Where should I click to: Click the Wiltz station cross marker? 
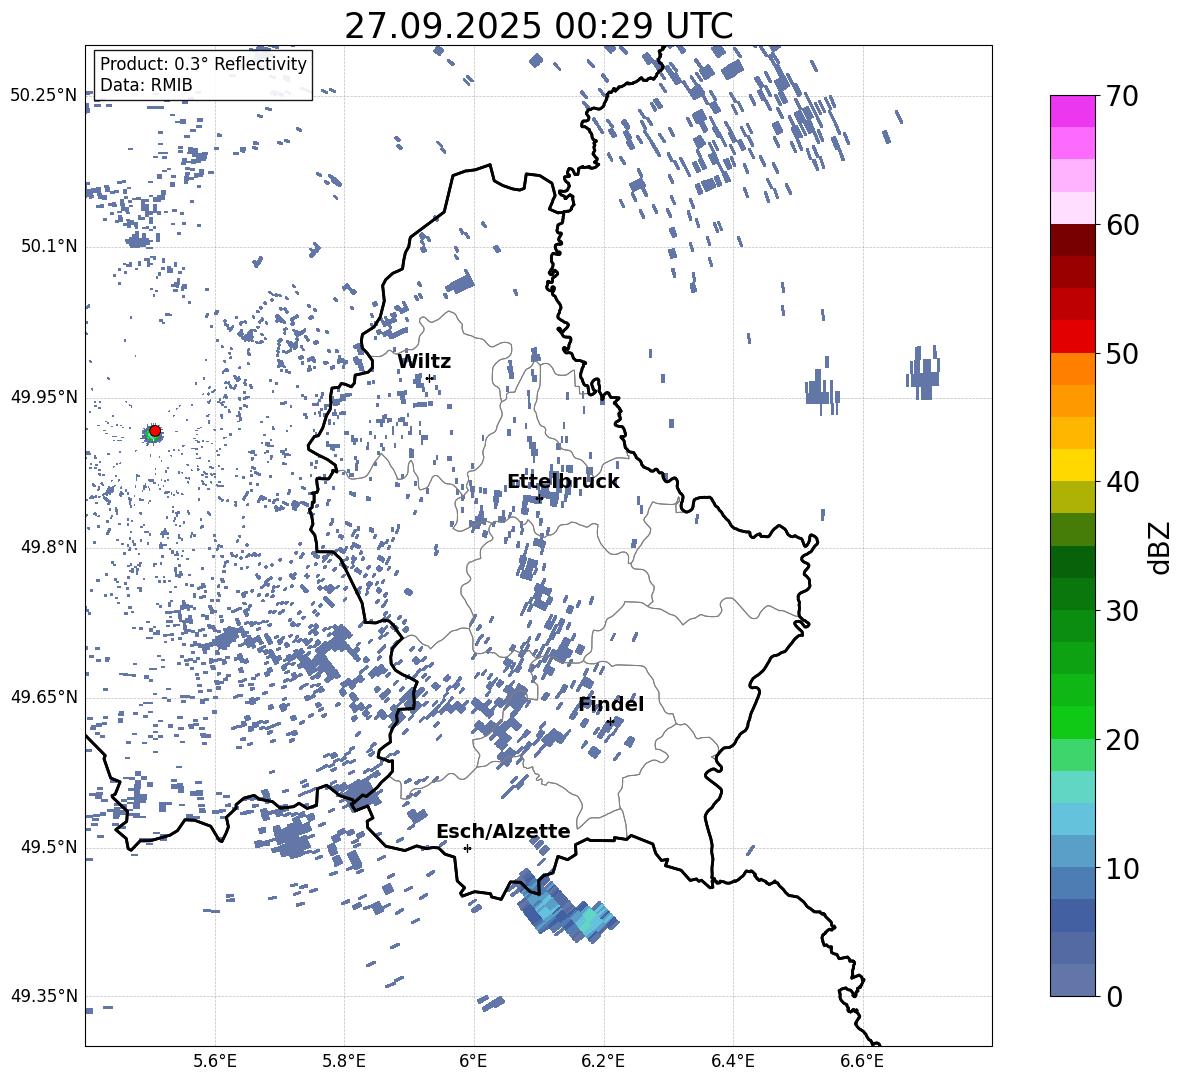429,378
